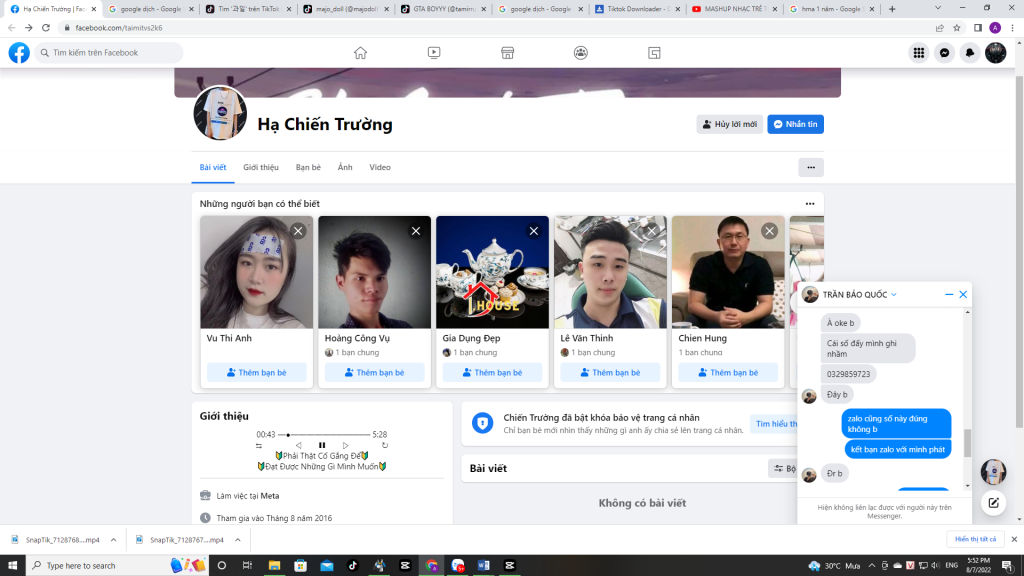The image size is (1024, 576).
Task: Open the Messenger icon in top bar
Action: (x=944, y=53)
